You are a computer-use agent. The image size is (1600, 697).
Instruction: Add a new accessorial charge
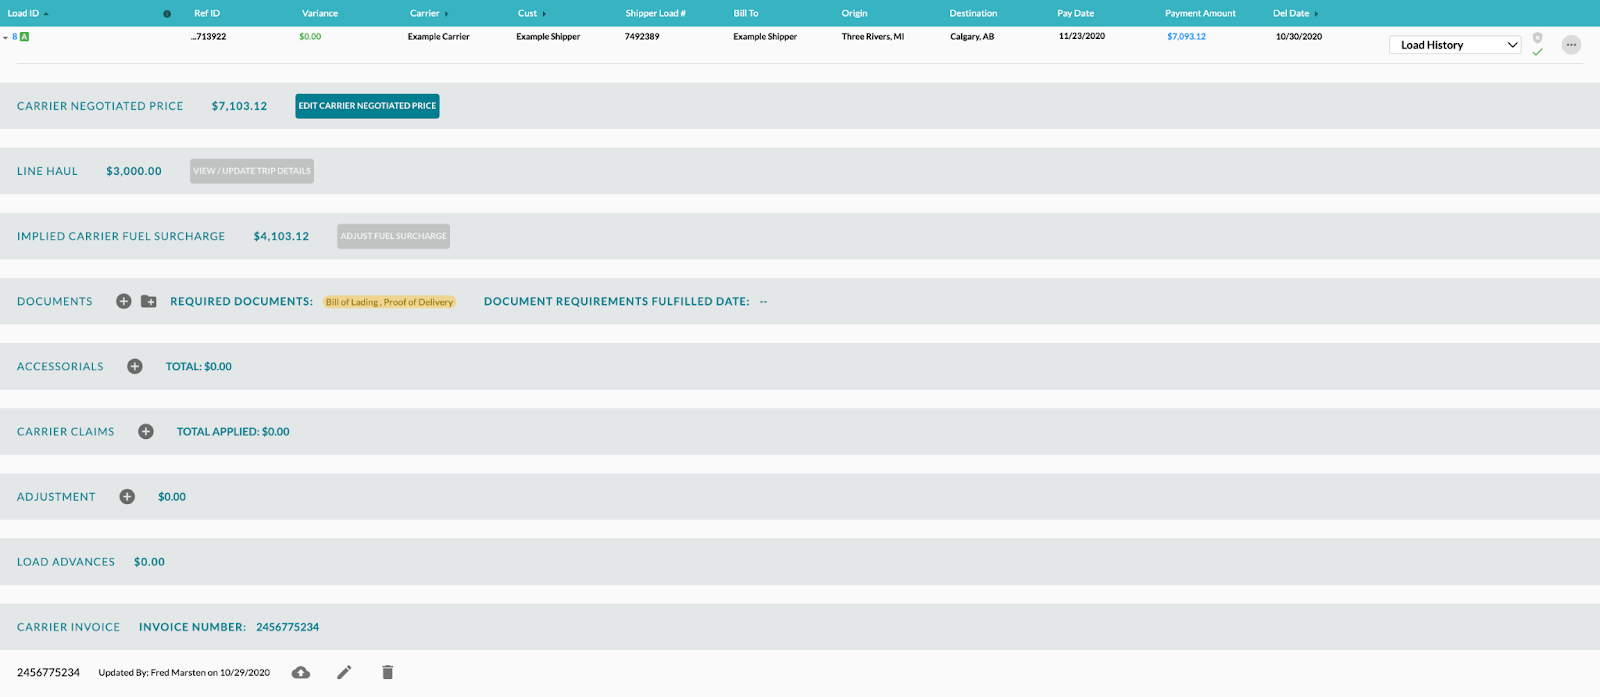click(x=135, y=367)
